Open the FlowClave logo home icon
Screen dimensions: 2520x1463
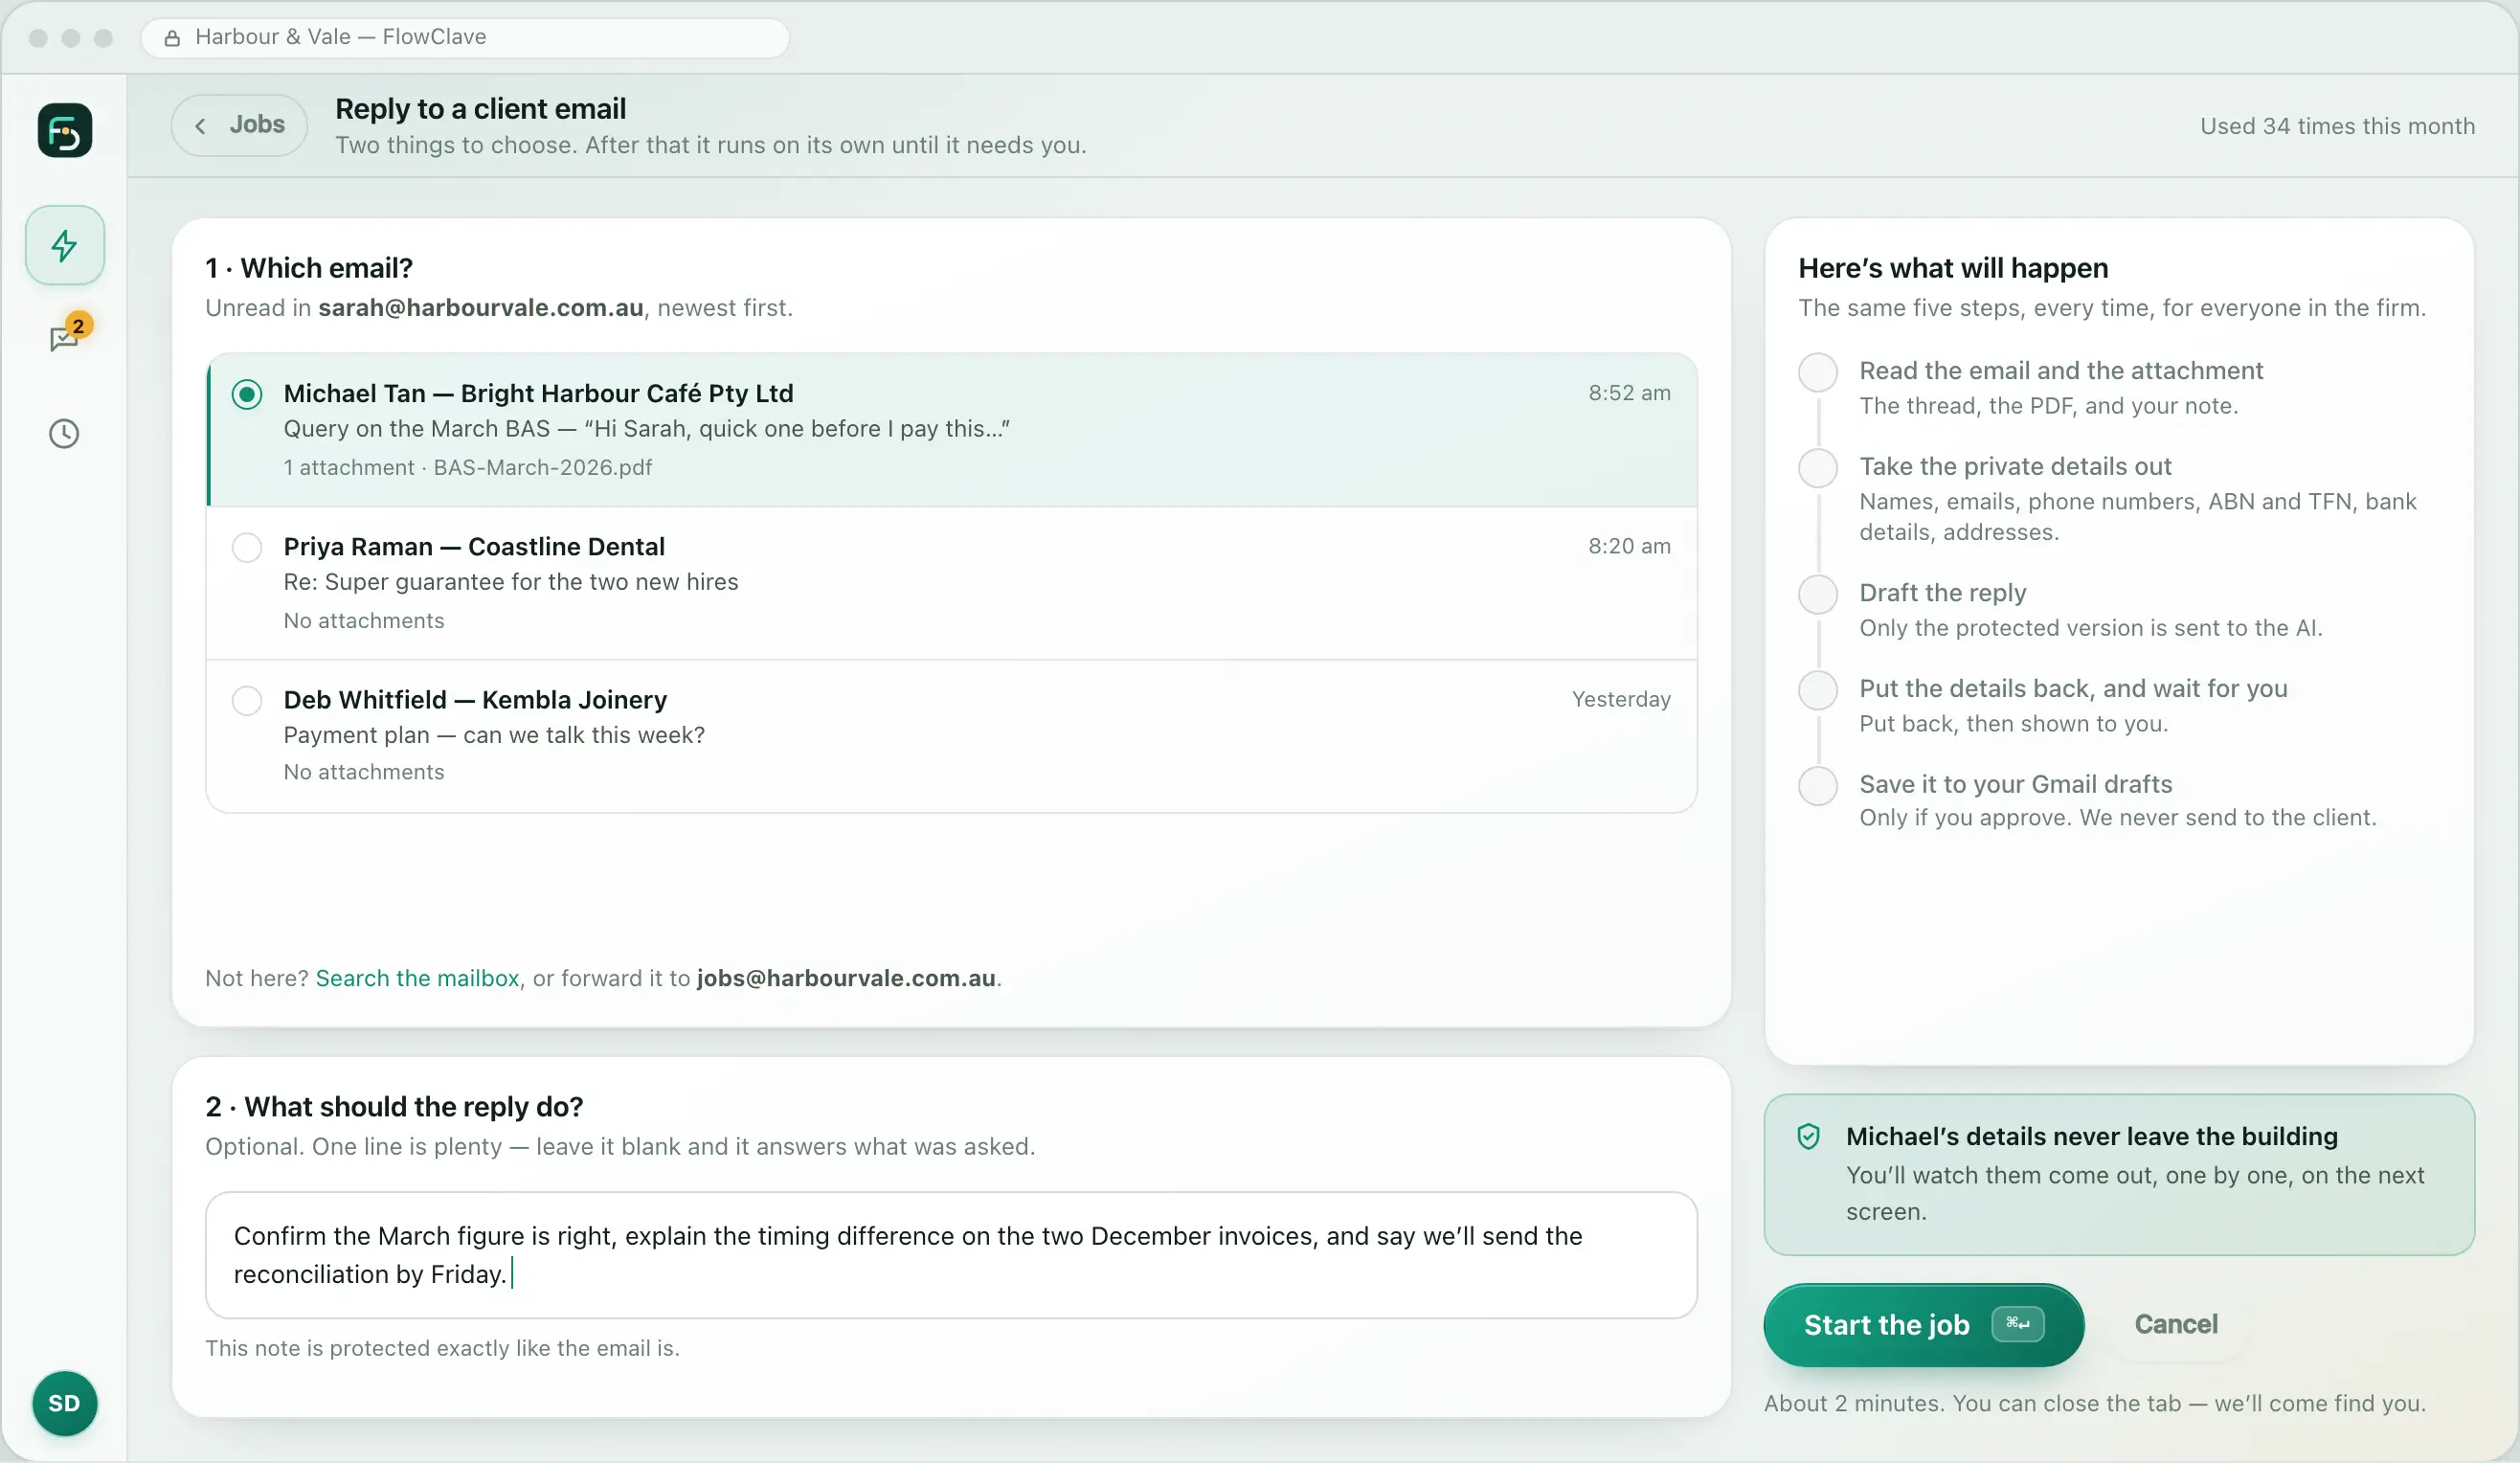pyautogui.click(x=65, y=130)
